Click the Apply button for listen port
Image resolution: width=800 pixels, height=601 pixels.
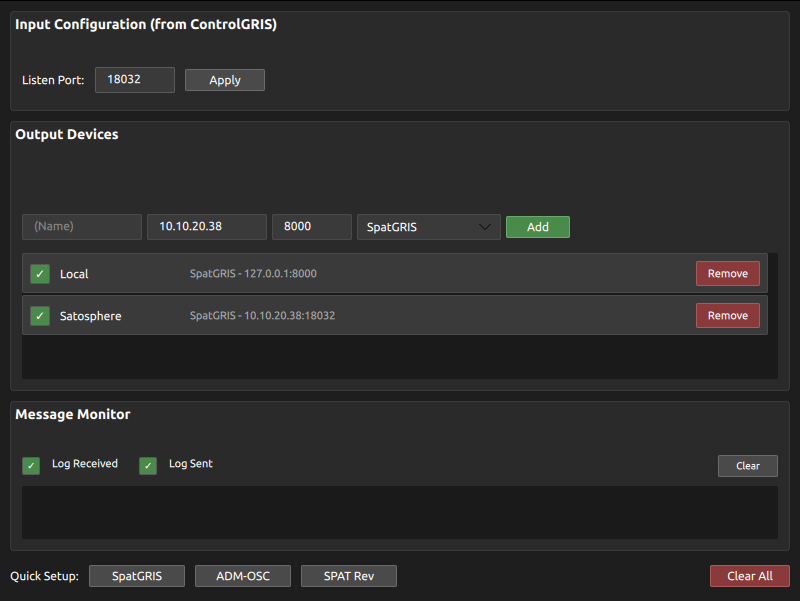click(225, 80)
